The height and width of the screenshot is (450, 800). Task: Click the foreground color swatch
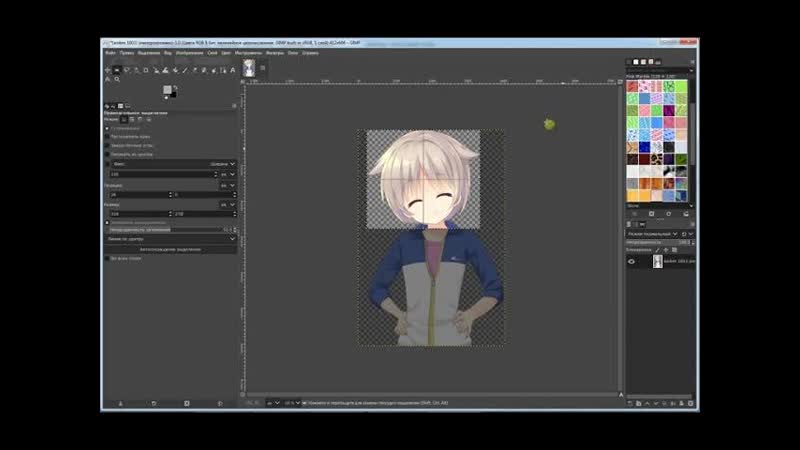click(167, 90)
